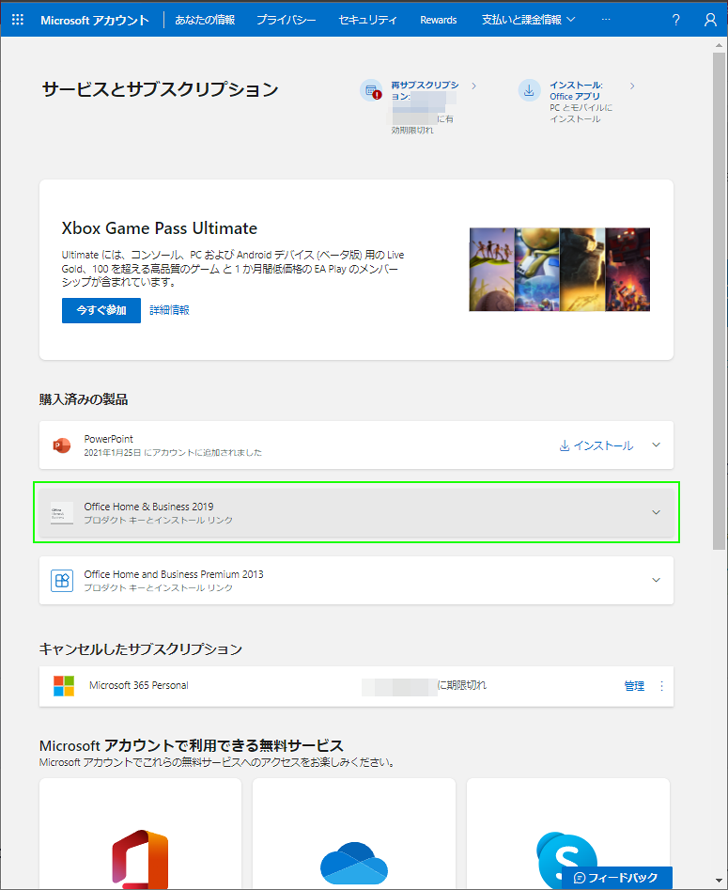The width and height of the screenshot is (728, 890).
Task: Click the Office app logo card
Action: pos(140,833)
